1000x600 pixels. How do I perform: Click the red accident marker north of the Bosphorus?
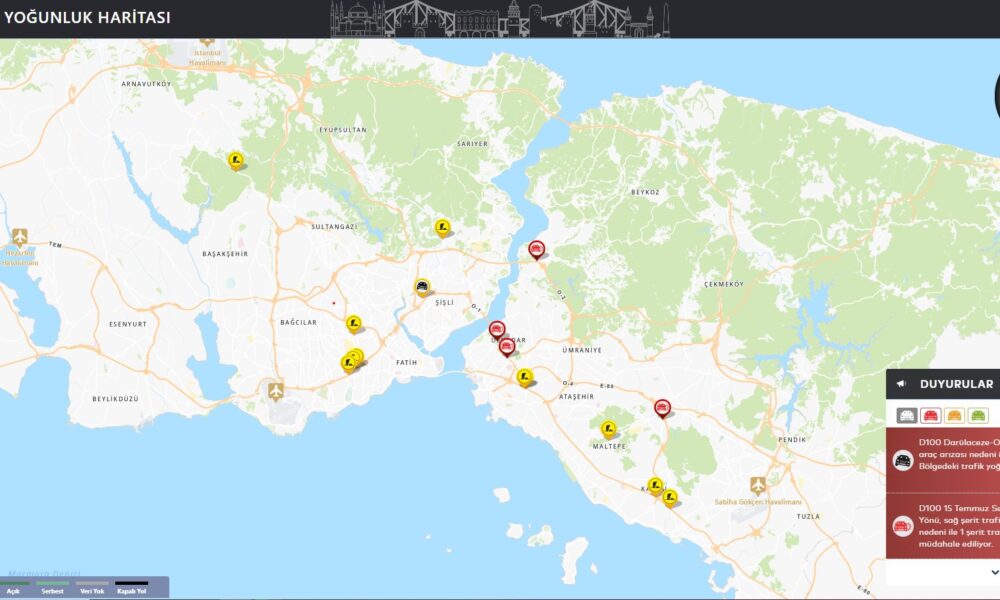point(536,249)
